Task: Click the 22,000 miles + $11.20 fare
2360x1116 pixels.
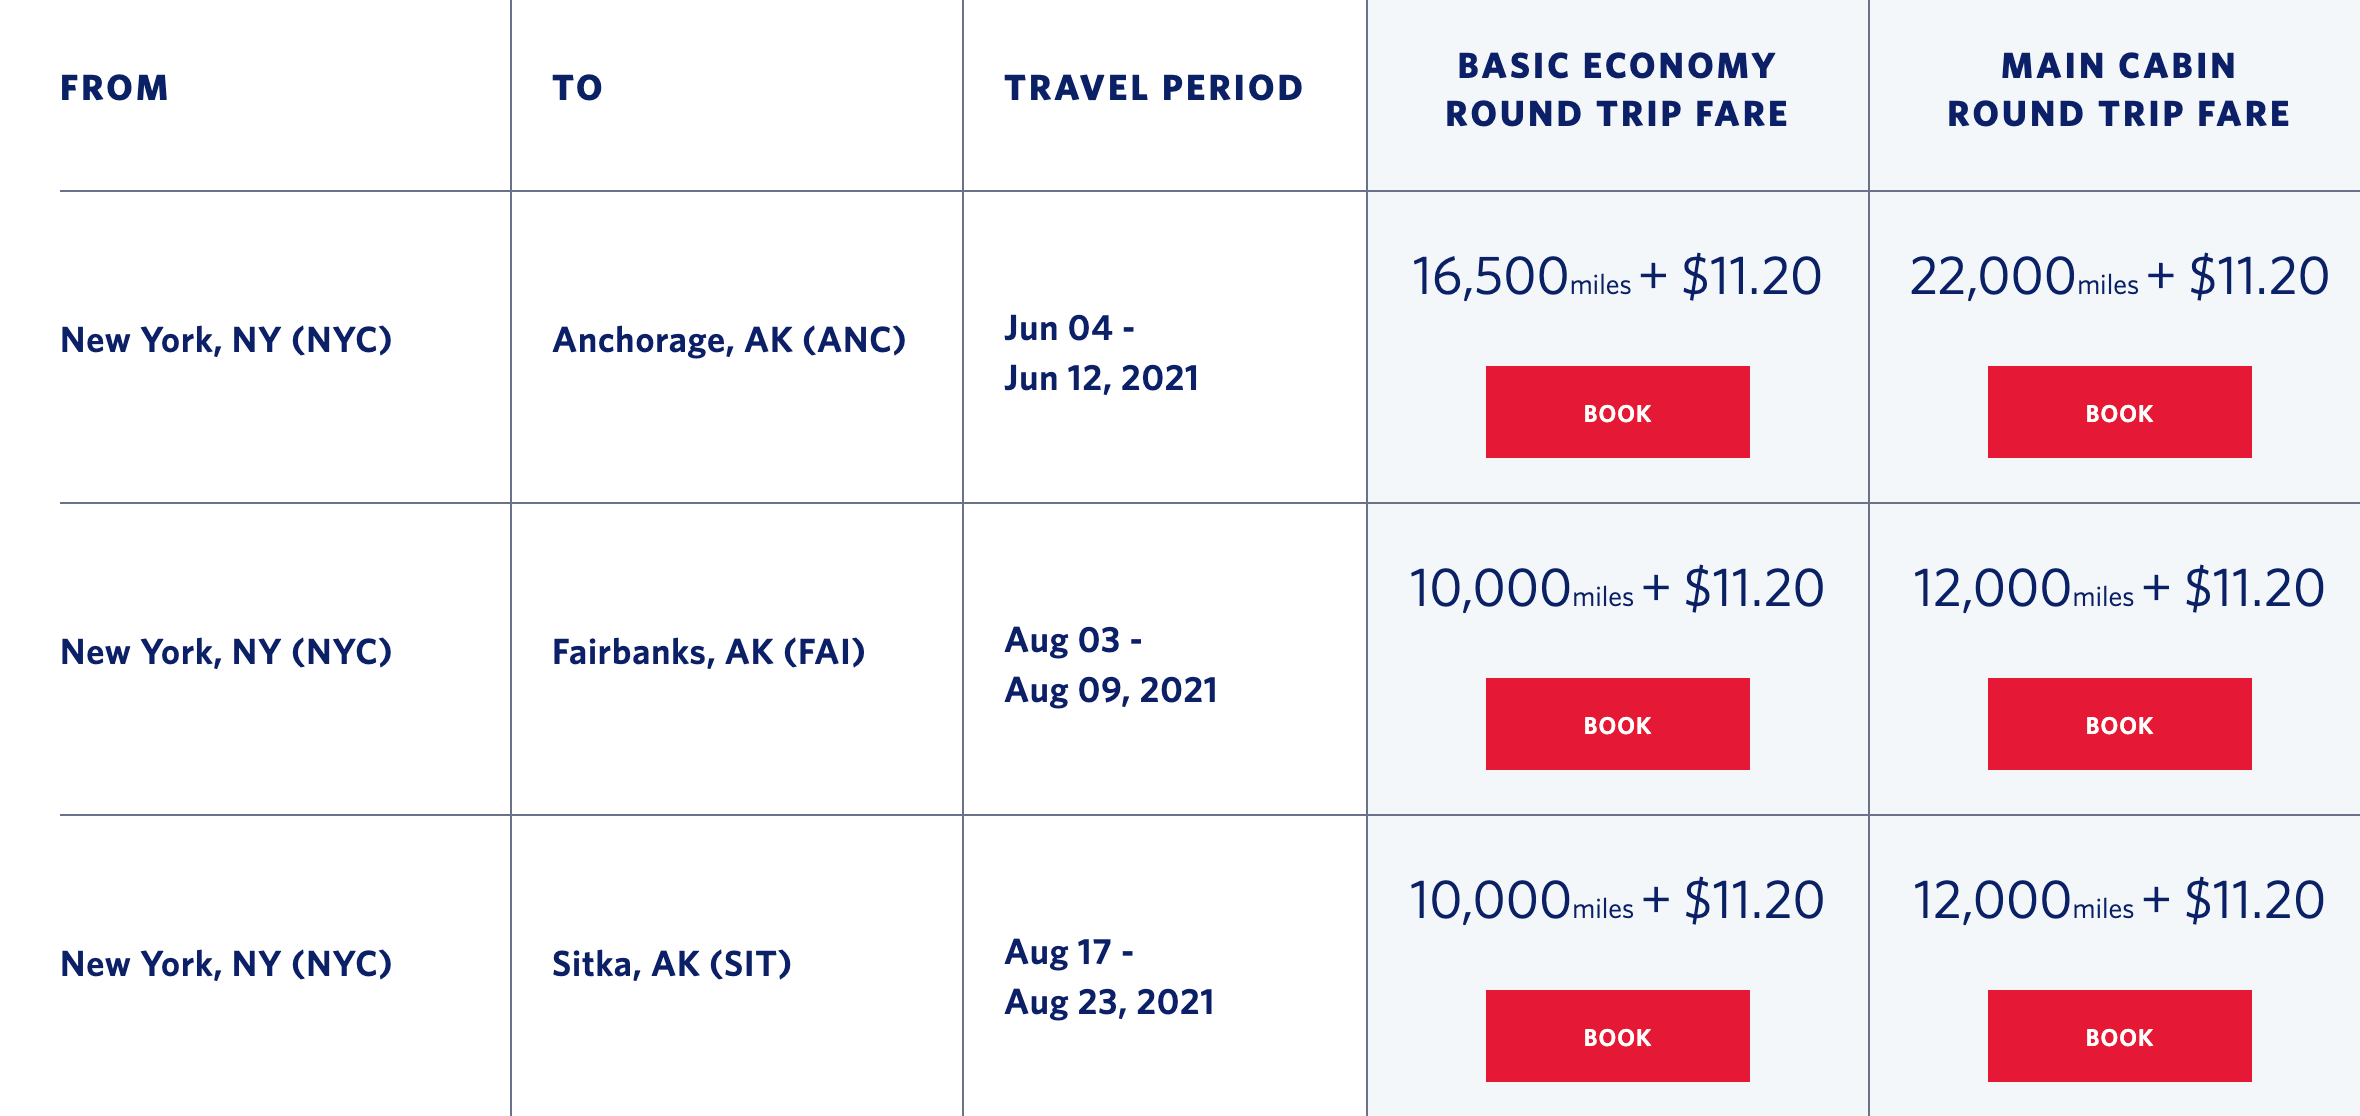Action: click(2119, 277)
